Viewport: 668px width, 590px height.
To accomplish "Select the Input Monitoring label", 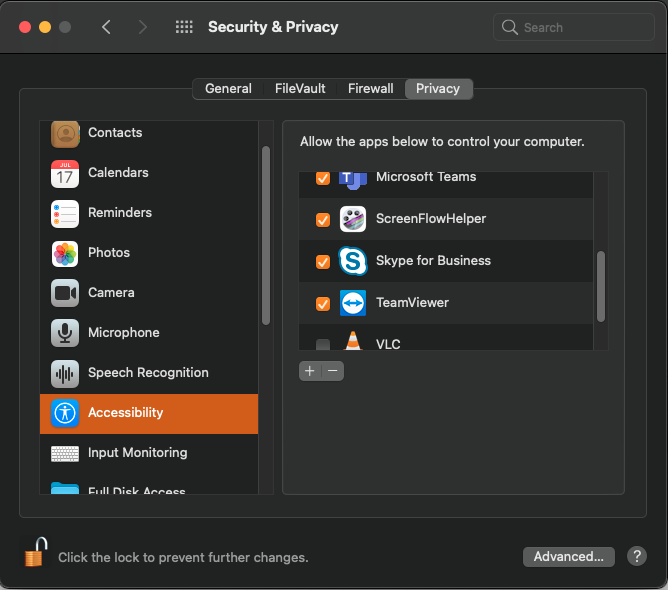I will [x=138, y=453].
